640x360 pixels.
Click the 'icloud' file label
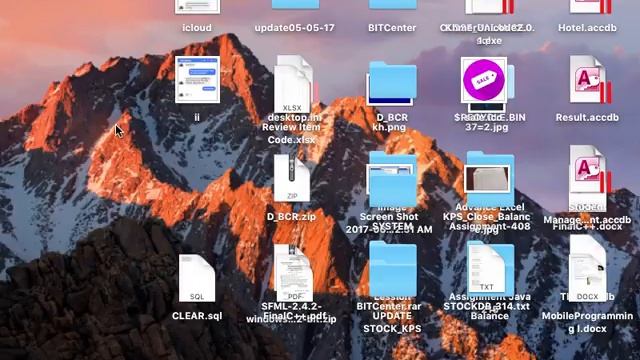pos(197,28)
